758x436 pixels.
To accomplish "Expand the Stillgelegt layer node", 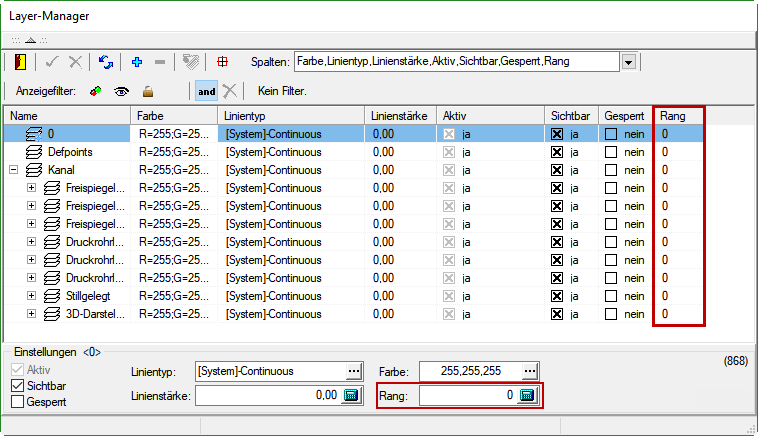I will coord(31,296).
